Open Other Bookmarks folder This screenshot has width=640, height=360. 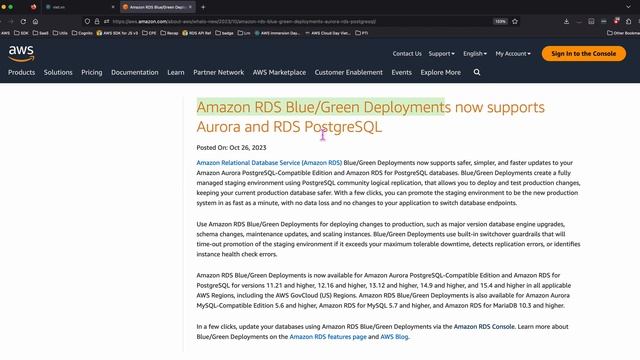(623, 33)
